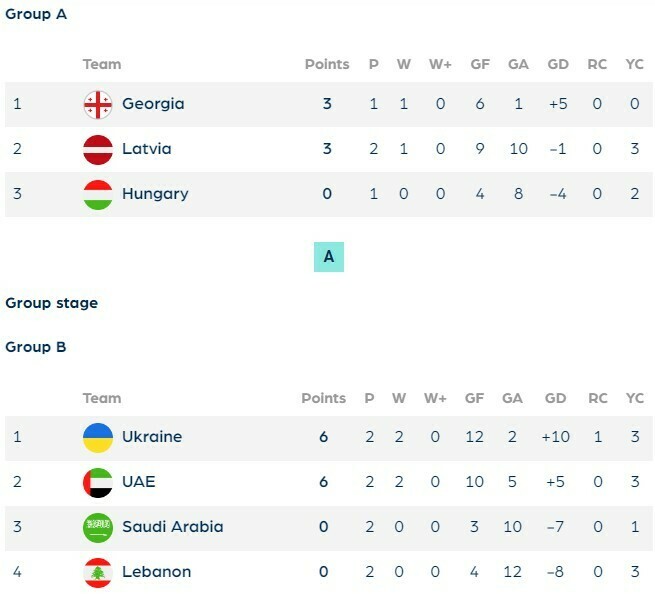Open the Hungary team link
Image resolution: width=655 pixels, height=594 pixels.
point(155,194)
